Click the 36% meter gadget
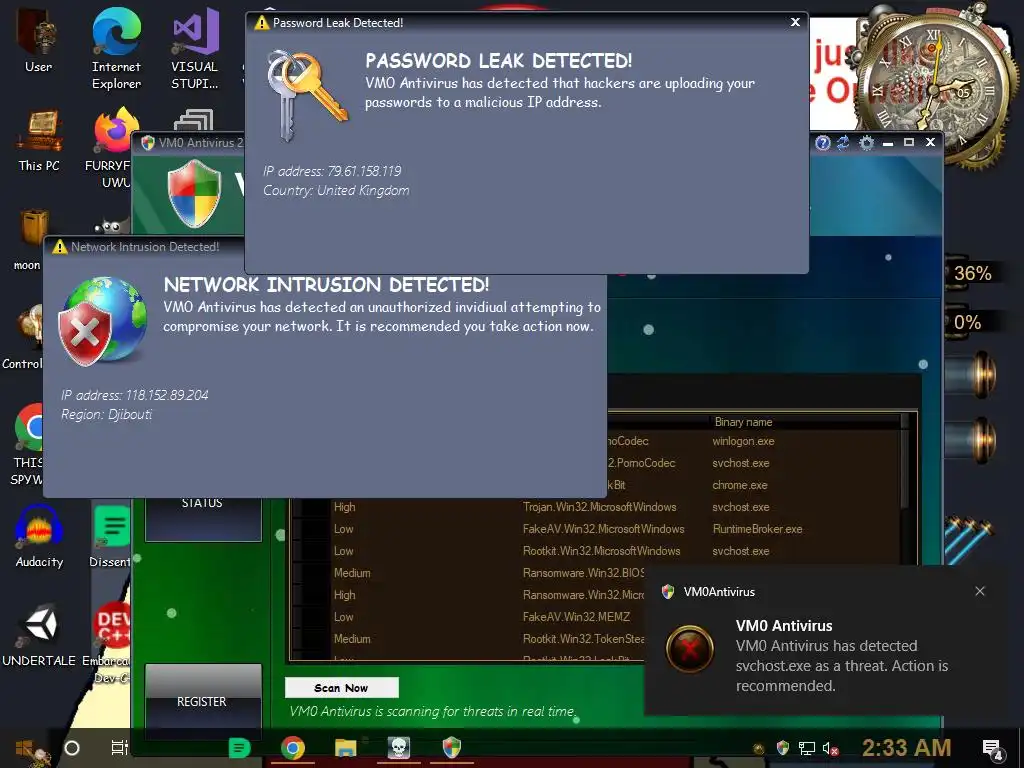This screenshot has height=768, width=1024. (972, 273)
